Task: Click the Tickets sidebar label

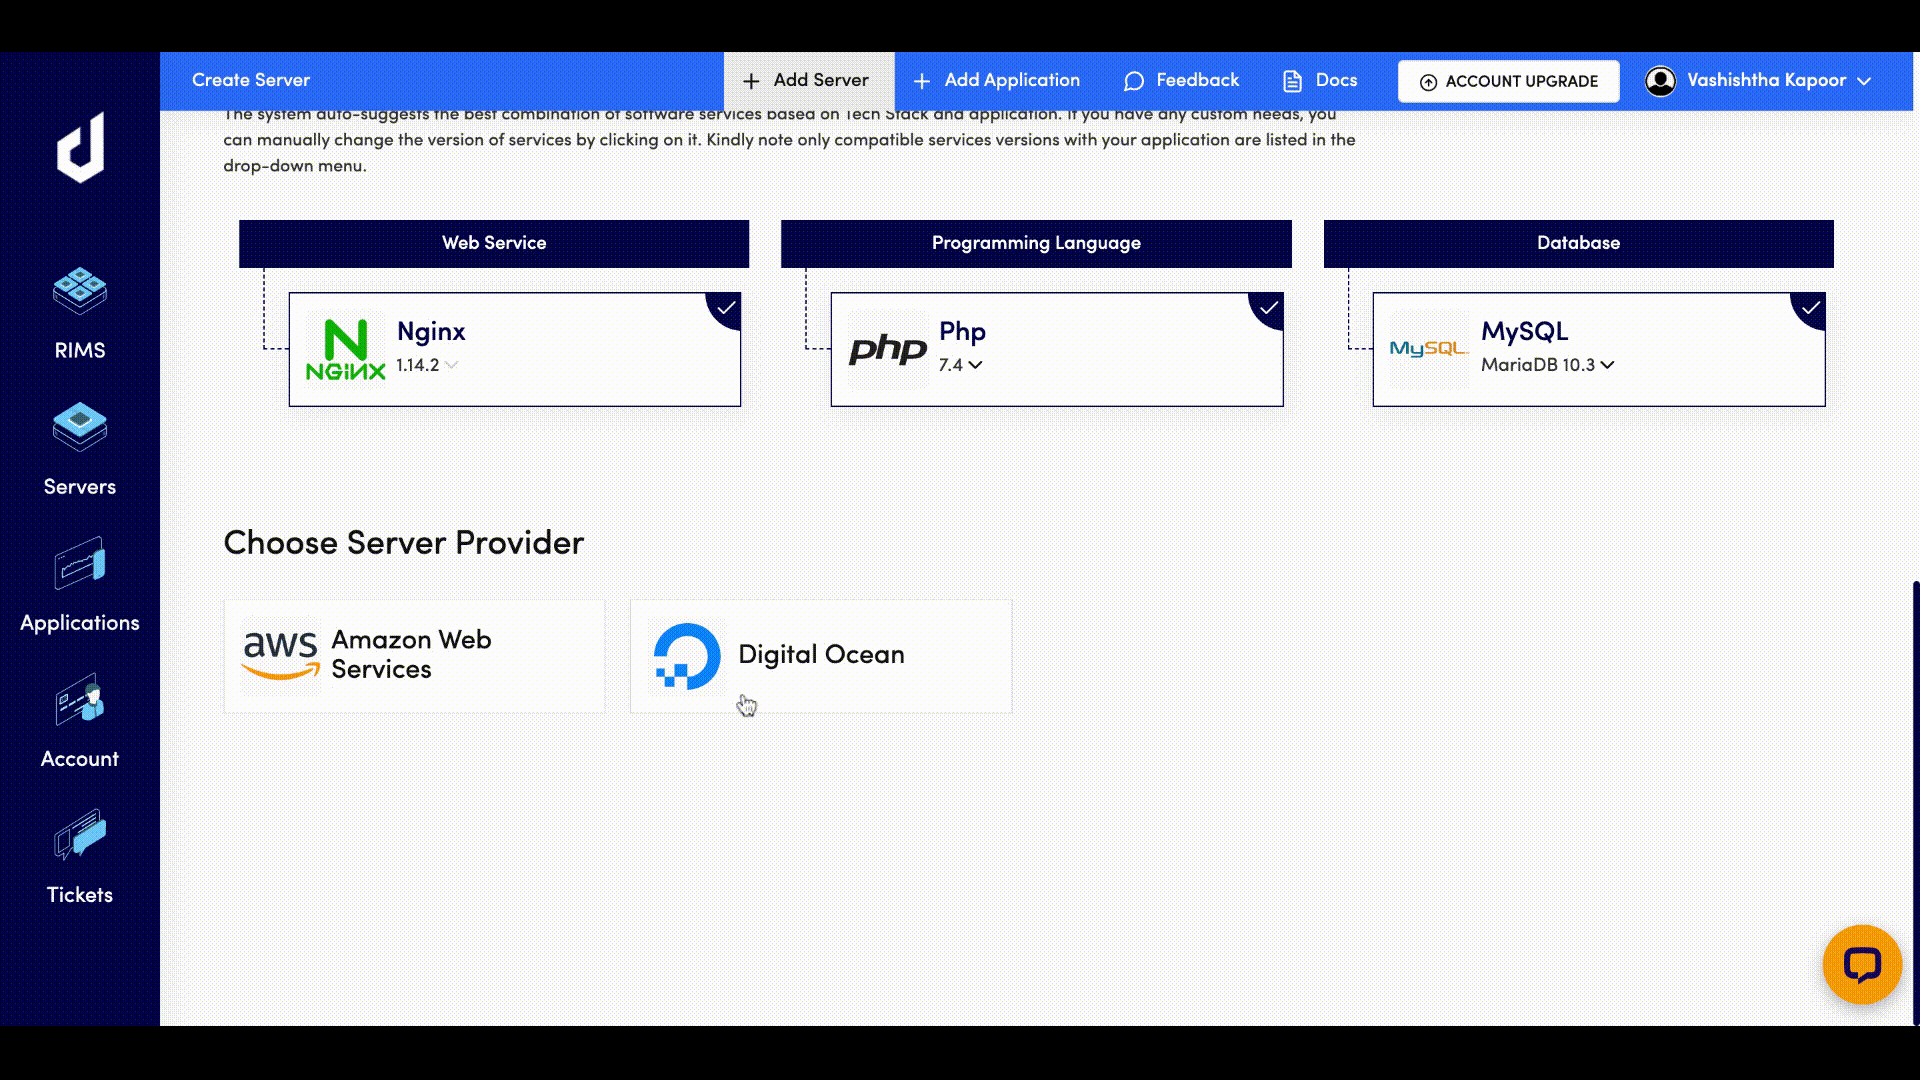Action: (x=80, y=895)
